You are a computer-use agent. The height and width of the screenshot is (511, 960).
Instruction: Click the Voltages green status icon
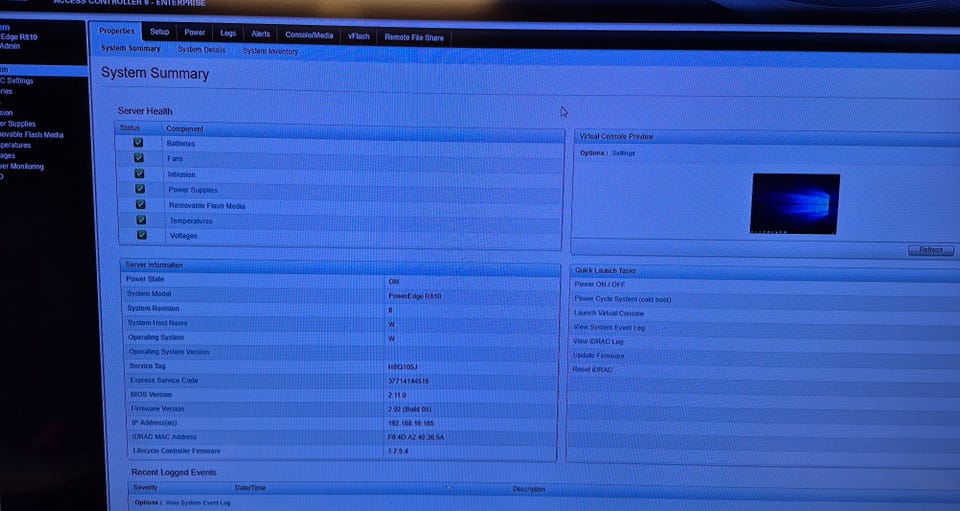pyautogui.click(x=142, y=234)
